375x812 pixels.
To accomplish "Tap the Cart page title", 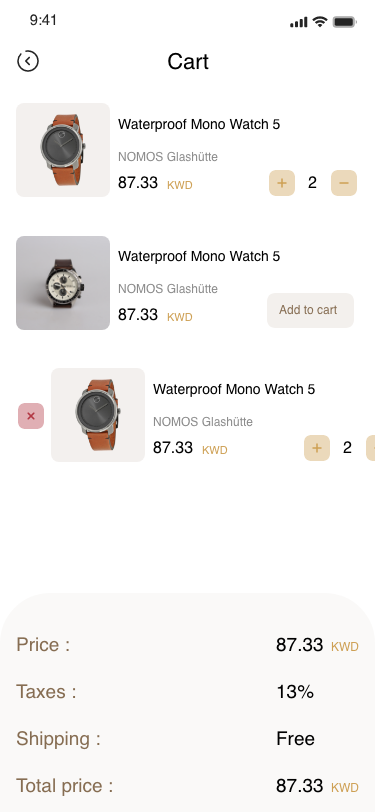I will 188,62.
